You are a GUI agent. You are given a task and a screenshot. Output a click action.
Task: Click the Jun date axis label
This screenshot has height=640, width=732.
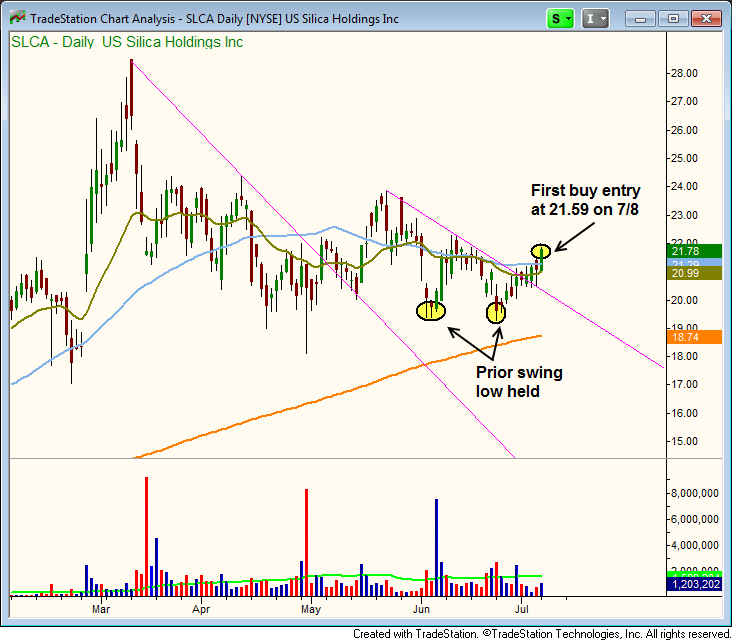tap(421, 609)
